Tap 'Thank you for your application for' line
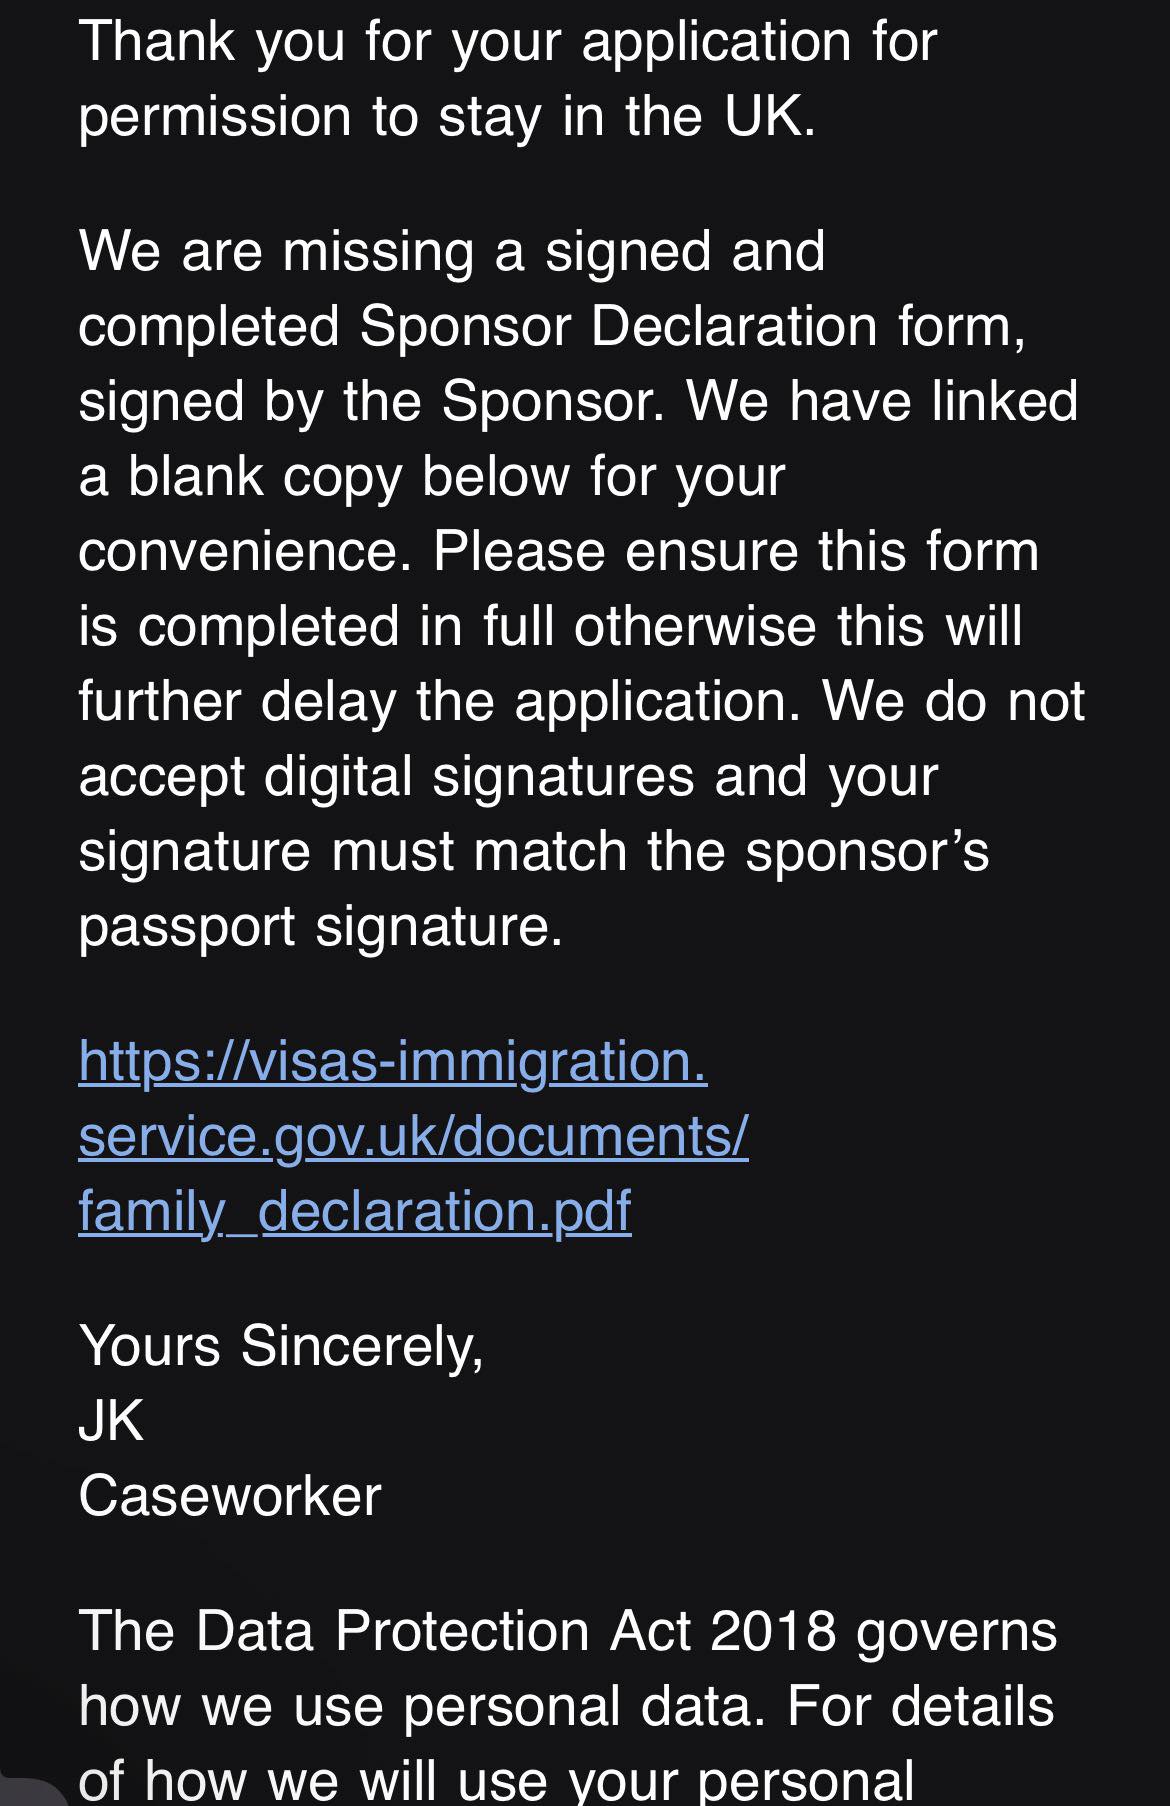Image resolution: width=1170 pixels, height=1806 pixels. click(x=508, y=43)
